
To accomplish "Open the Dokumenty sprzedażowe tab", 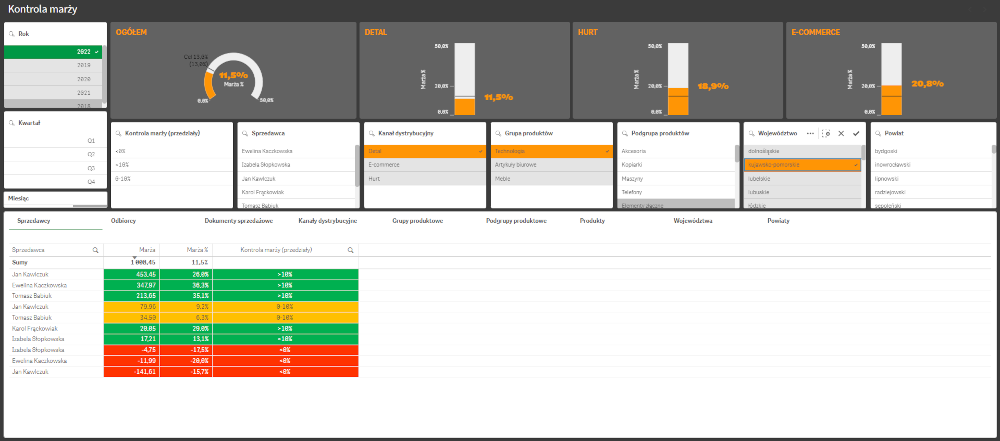I will pyautogui.click(x=239, y=220).
